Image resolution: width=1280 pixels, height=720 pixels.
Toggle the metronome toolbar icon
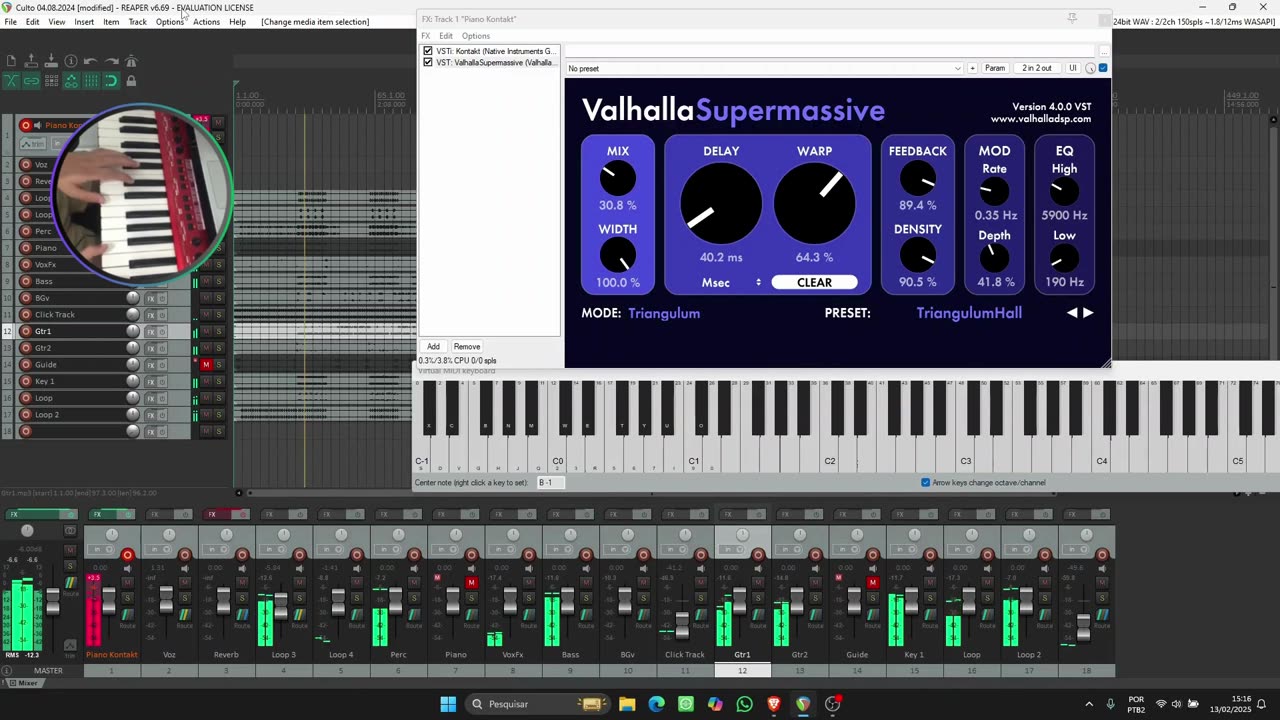(x=131, y=60)
